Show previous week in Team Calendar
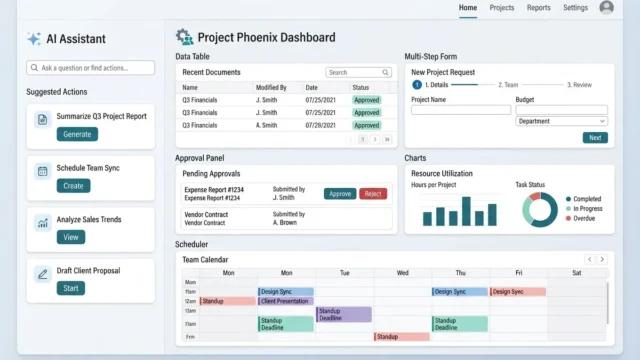The width and height of the screenshot is (640, 360). click(589, 259)
